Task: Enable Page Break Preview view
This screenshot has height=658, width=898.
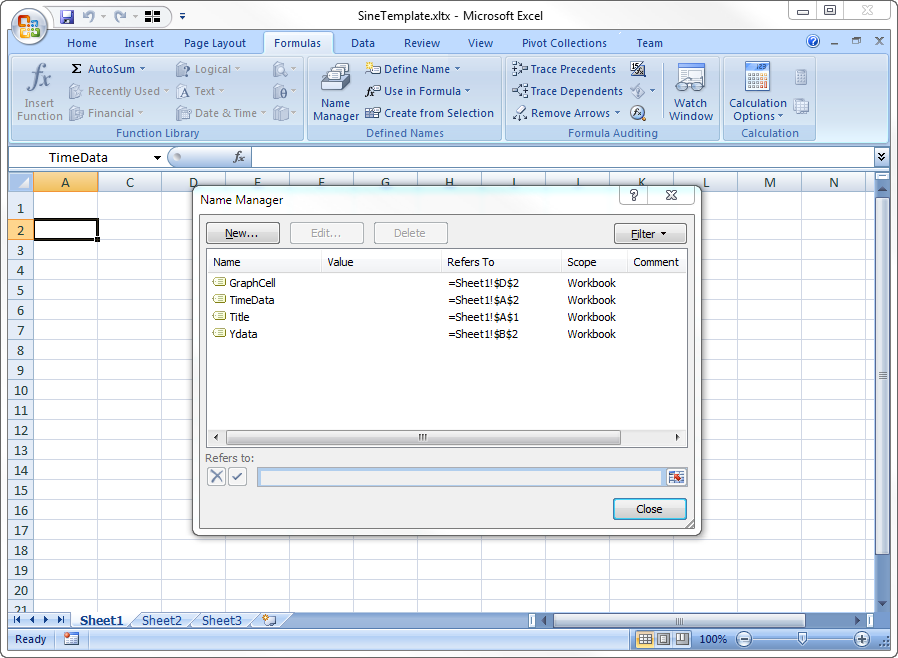Action: [x=682, y=639]
